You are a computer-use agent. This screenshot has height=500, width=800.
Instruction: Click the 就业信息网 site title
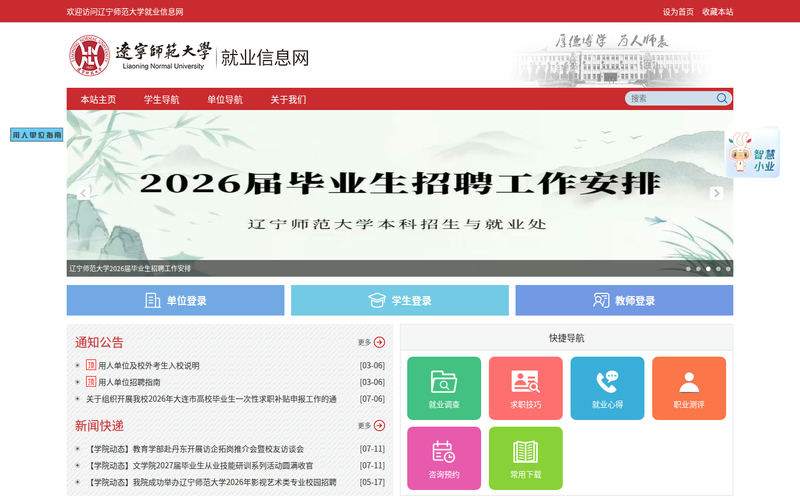265,58
